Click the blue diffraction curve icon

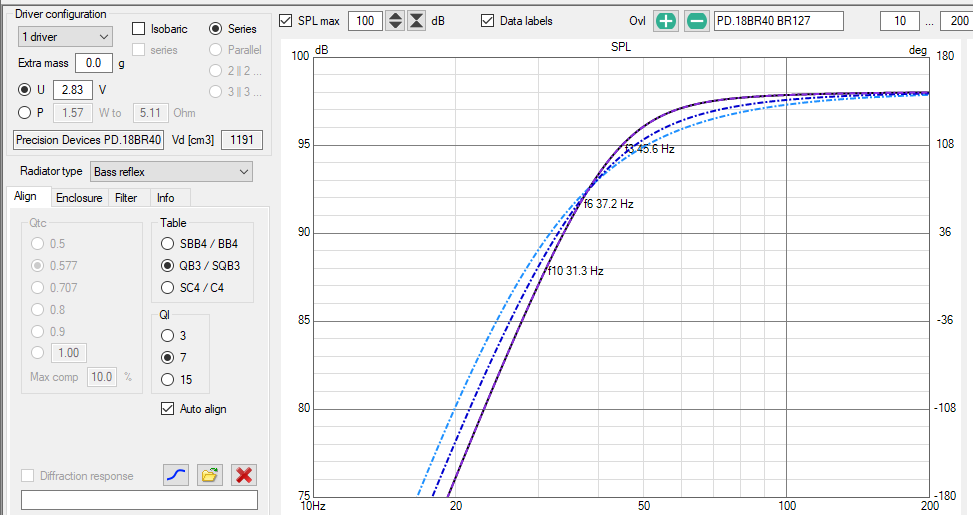176,475
